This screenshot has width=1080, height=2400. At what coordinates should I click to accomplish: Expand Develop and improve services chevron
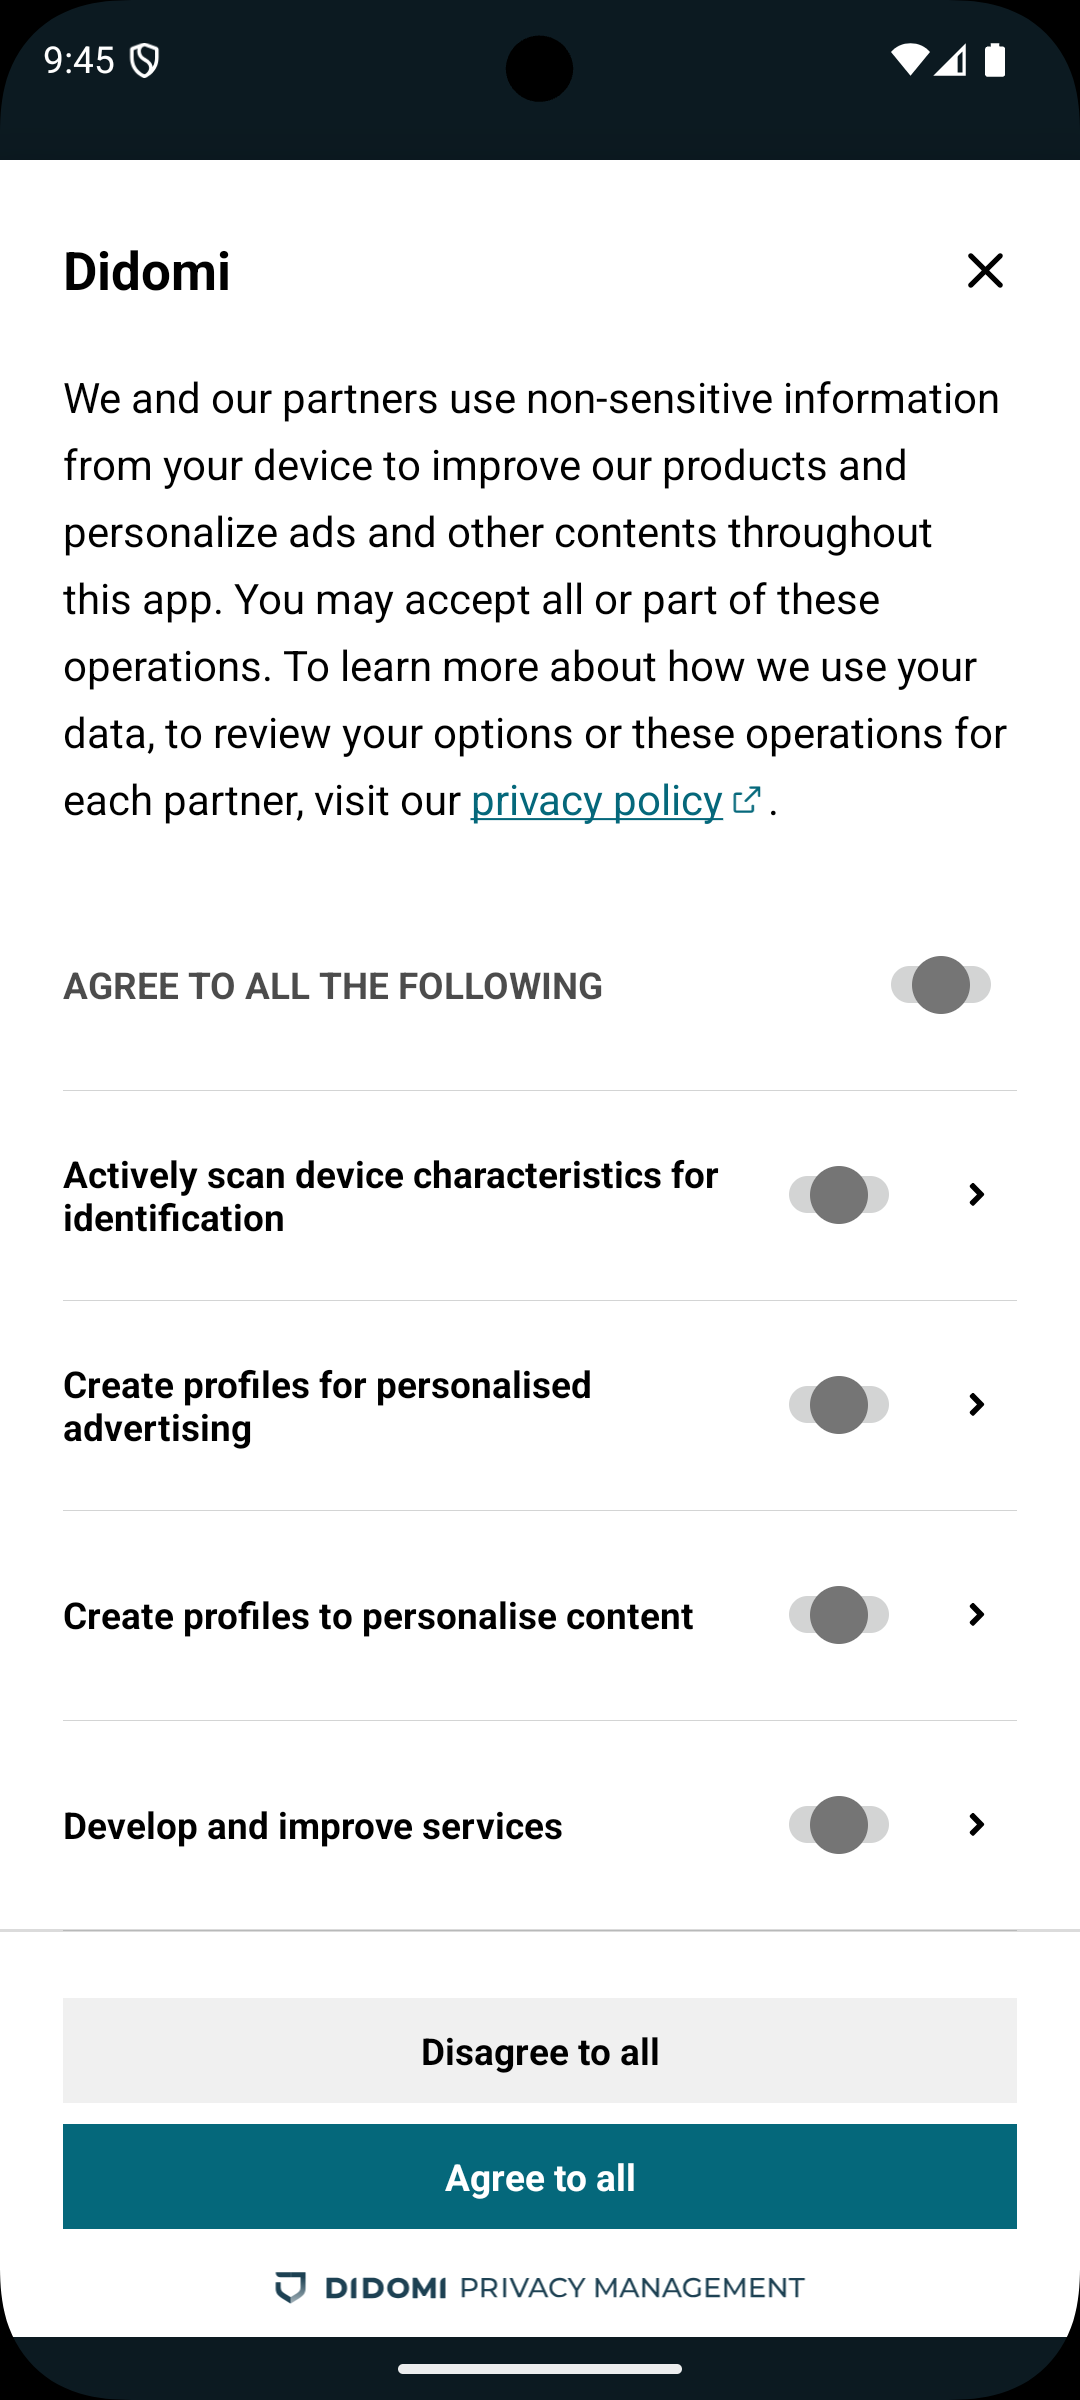(977, 1825)
